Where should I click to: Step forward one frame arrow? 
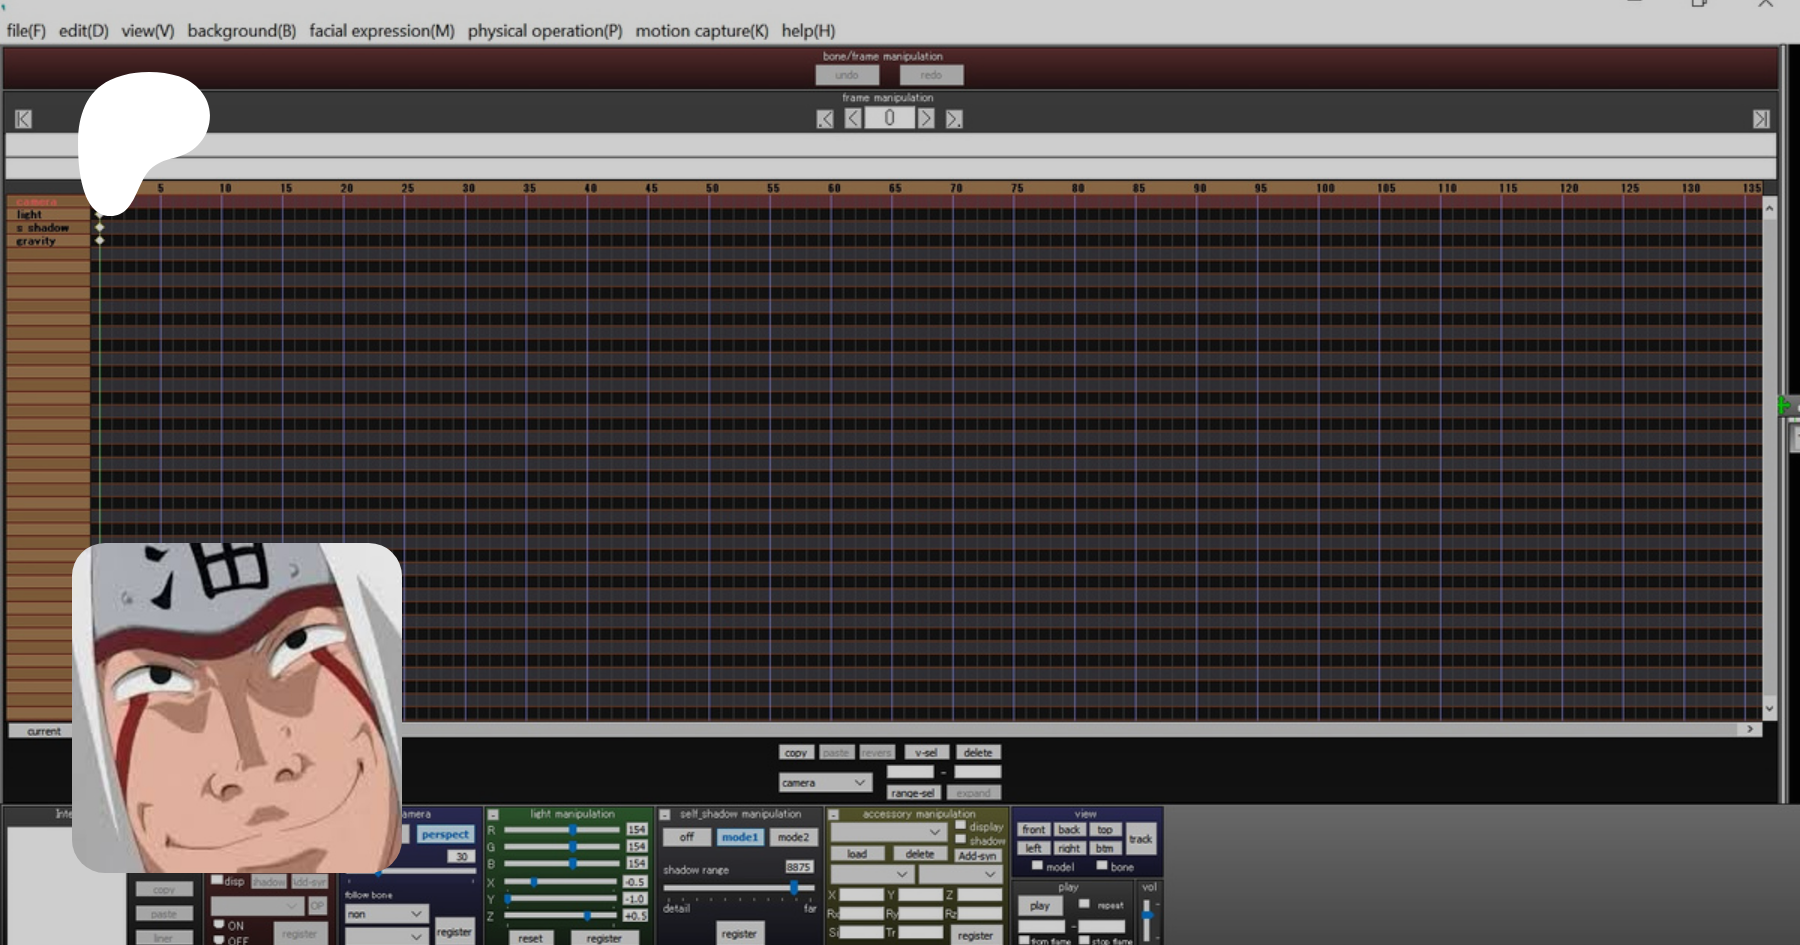point(926,119)
